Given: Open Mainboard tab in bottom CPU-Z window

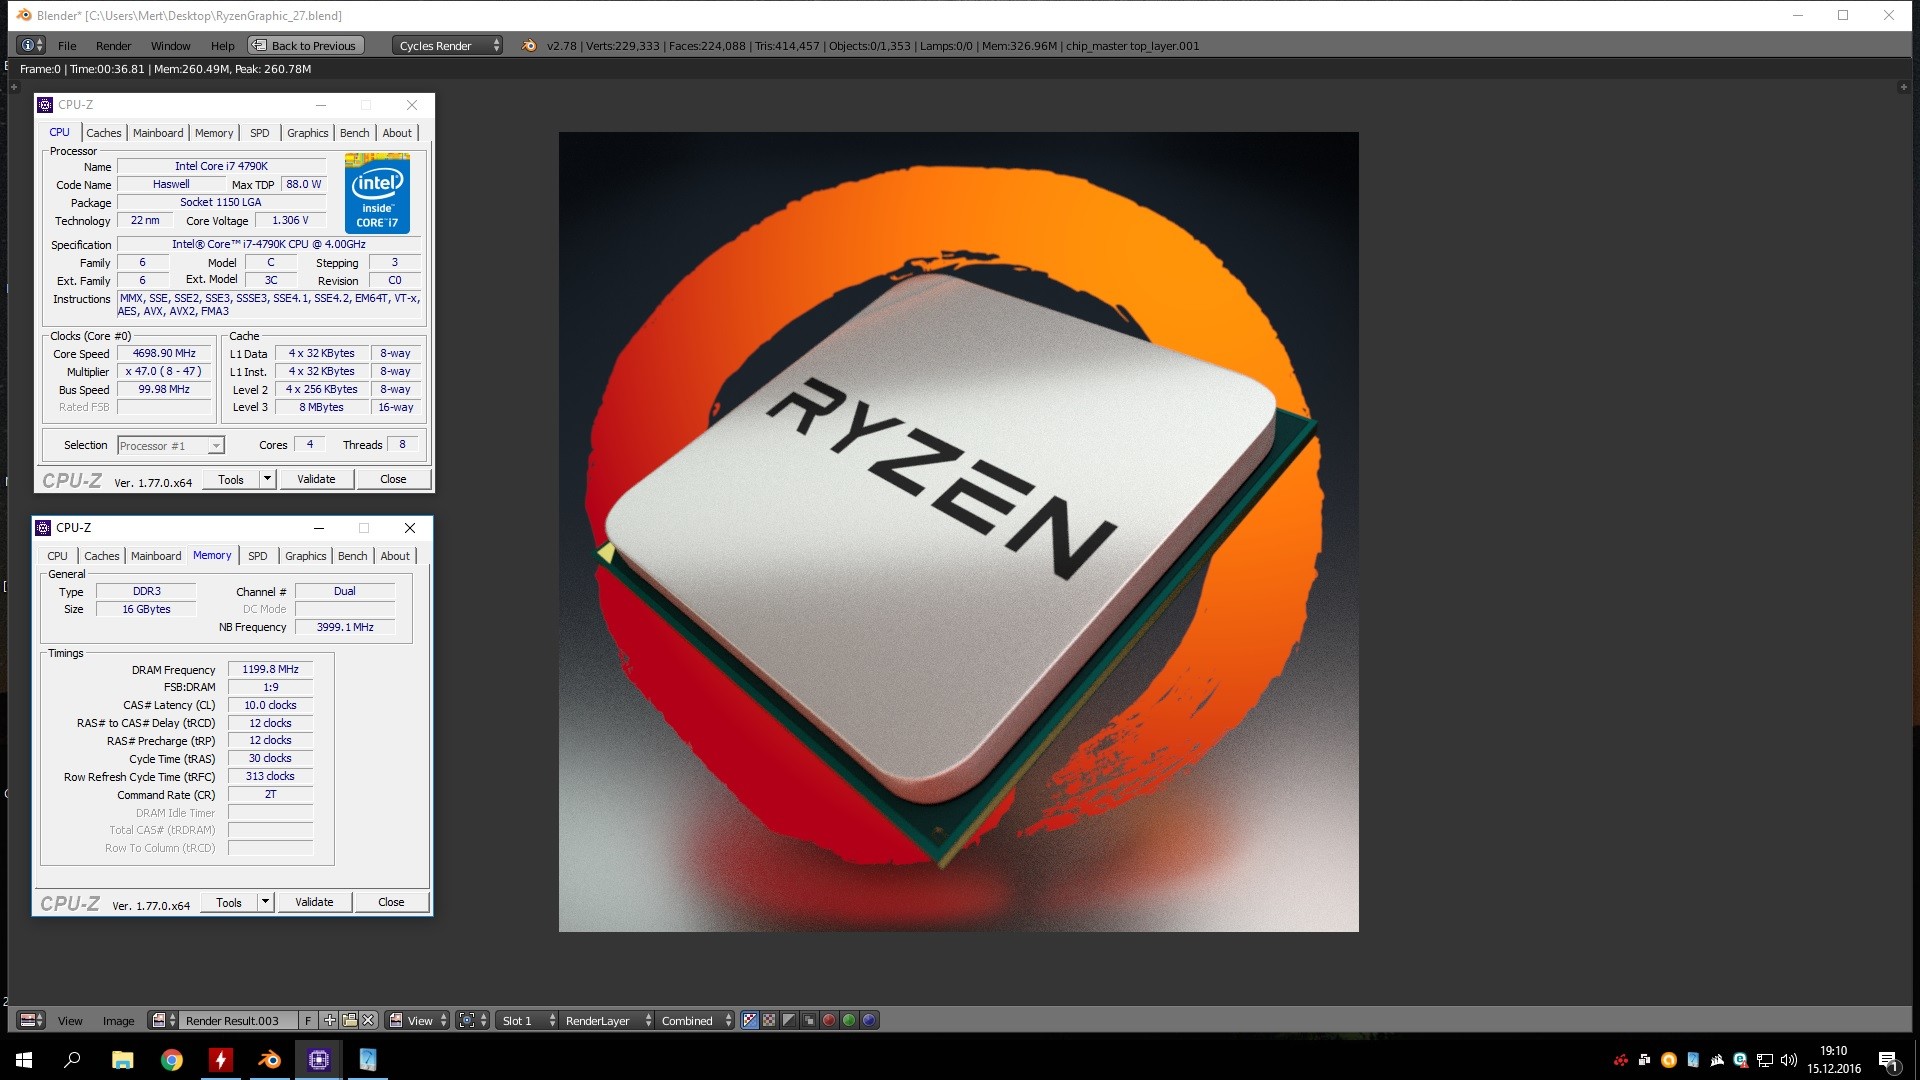Looking at the screenshot, I should (x=156, y=556).
